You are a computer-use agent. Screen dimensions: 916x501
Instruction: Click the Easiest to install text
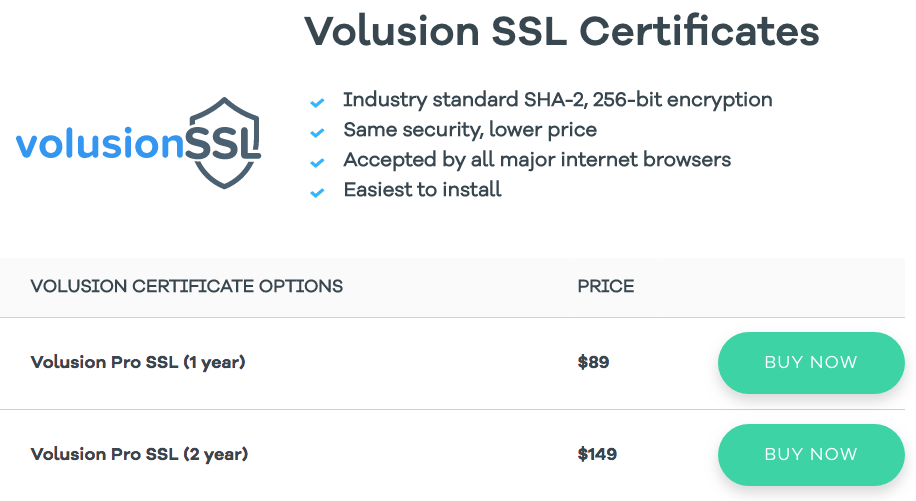(x=422, y=190)
